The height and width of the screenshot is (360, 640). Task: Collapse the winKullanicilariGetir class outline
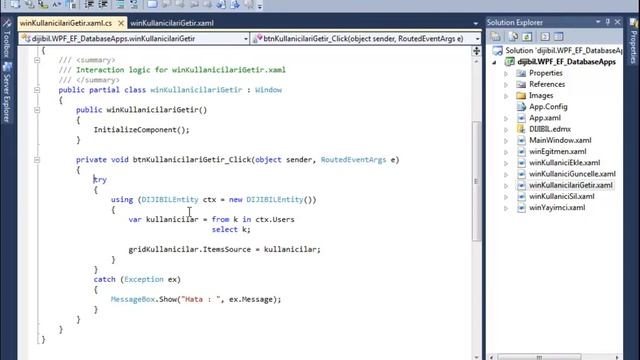tap(37, 90)
